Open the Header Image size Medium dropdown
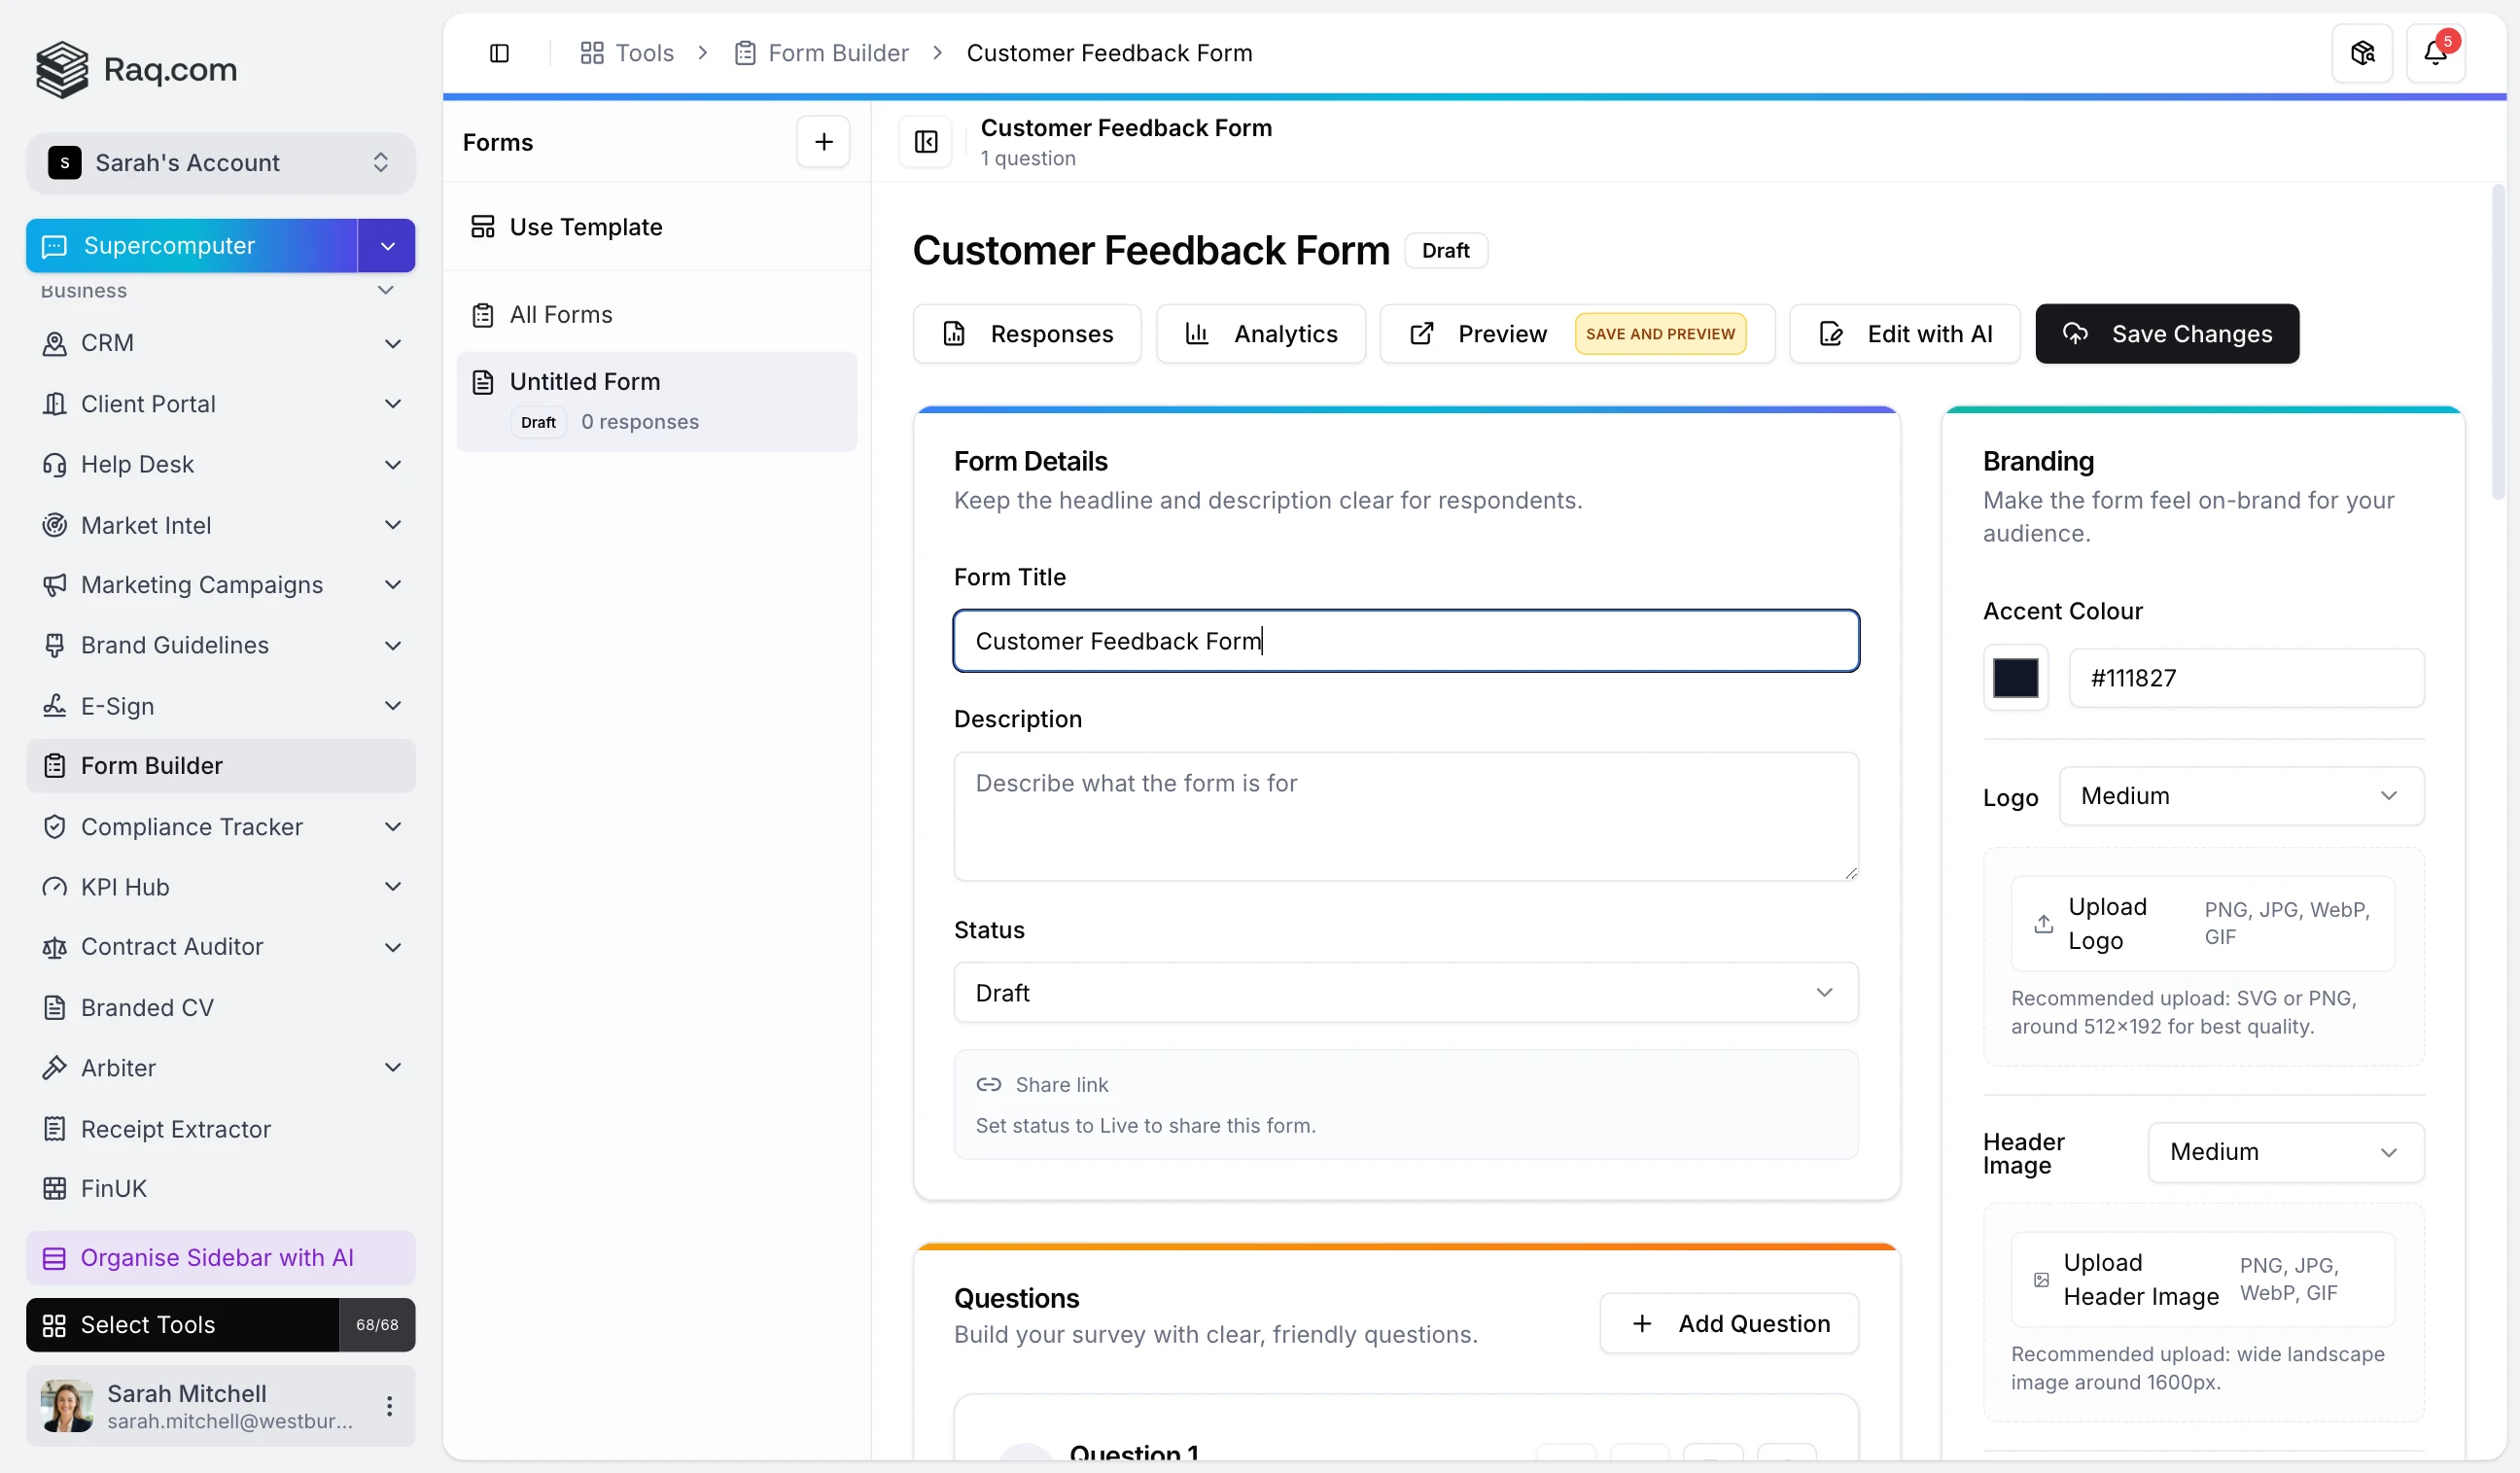2520x1473 pixels. point(2285,1152)
